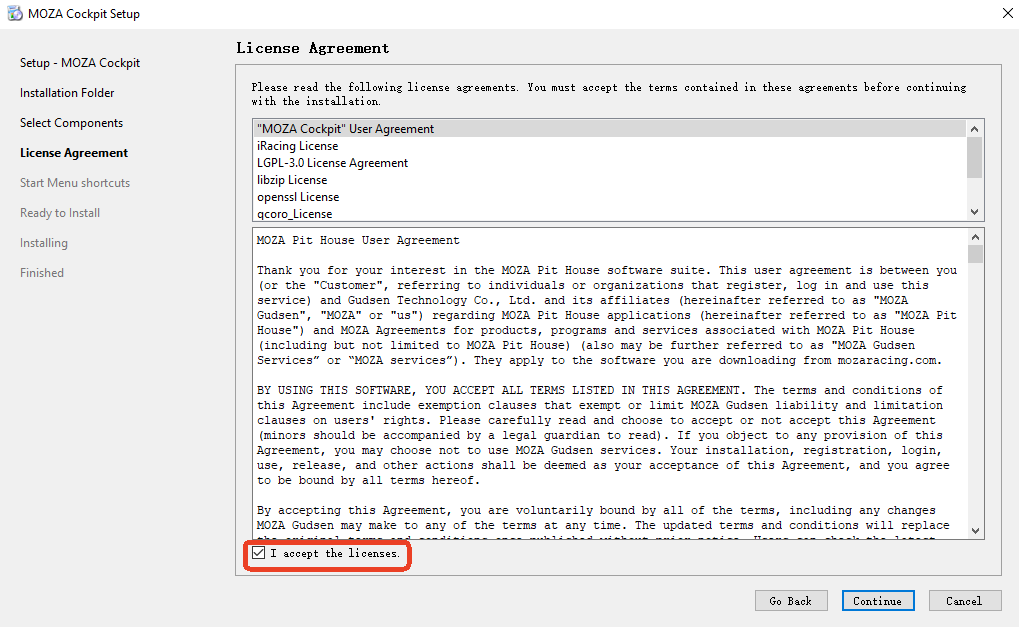
Task: Uncheck the I accept the licenses checkbox
Action: [259, 553]
